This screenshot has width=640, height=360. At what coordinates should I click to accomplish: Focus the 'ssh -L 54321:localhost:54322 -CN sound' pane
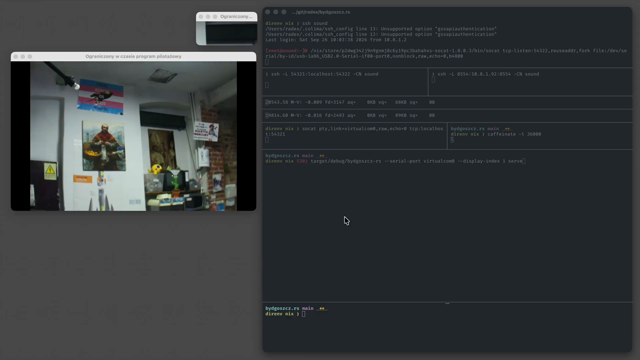click(x=345, y=82)
